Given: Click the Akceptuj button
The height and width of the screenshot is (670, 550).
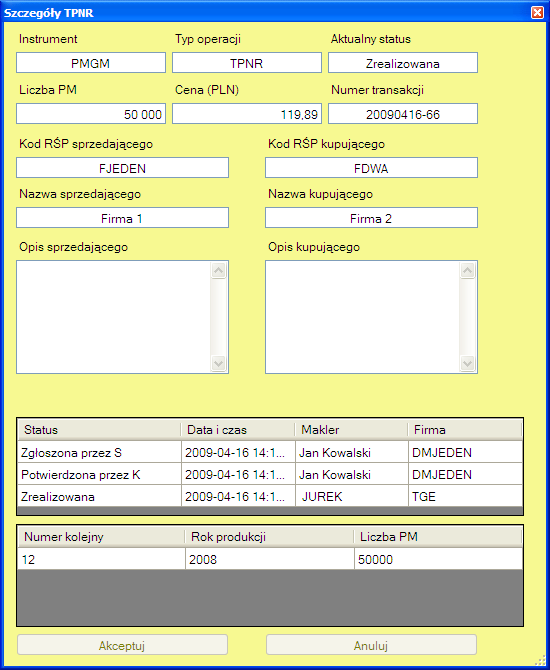Looking at the screenshot, I should coord(122,645).
